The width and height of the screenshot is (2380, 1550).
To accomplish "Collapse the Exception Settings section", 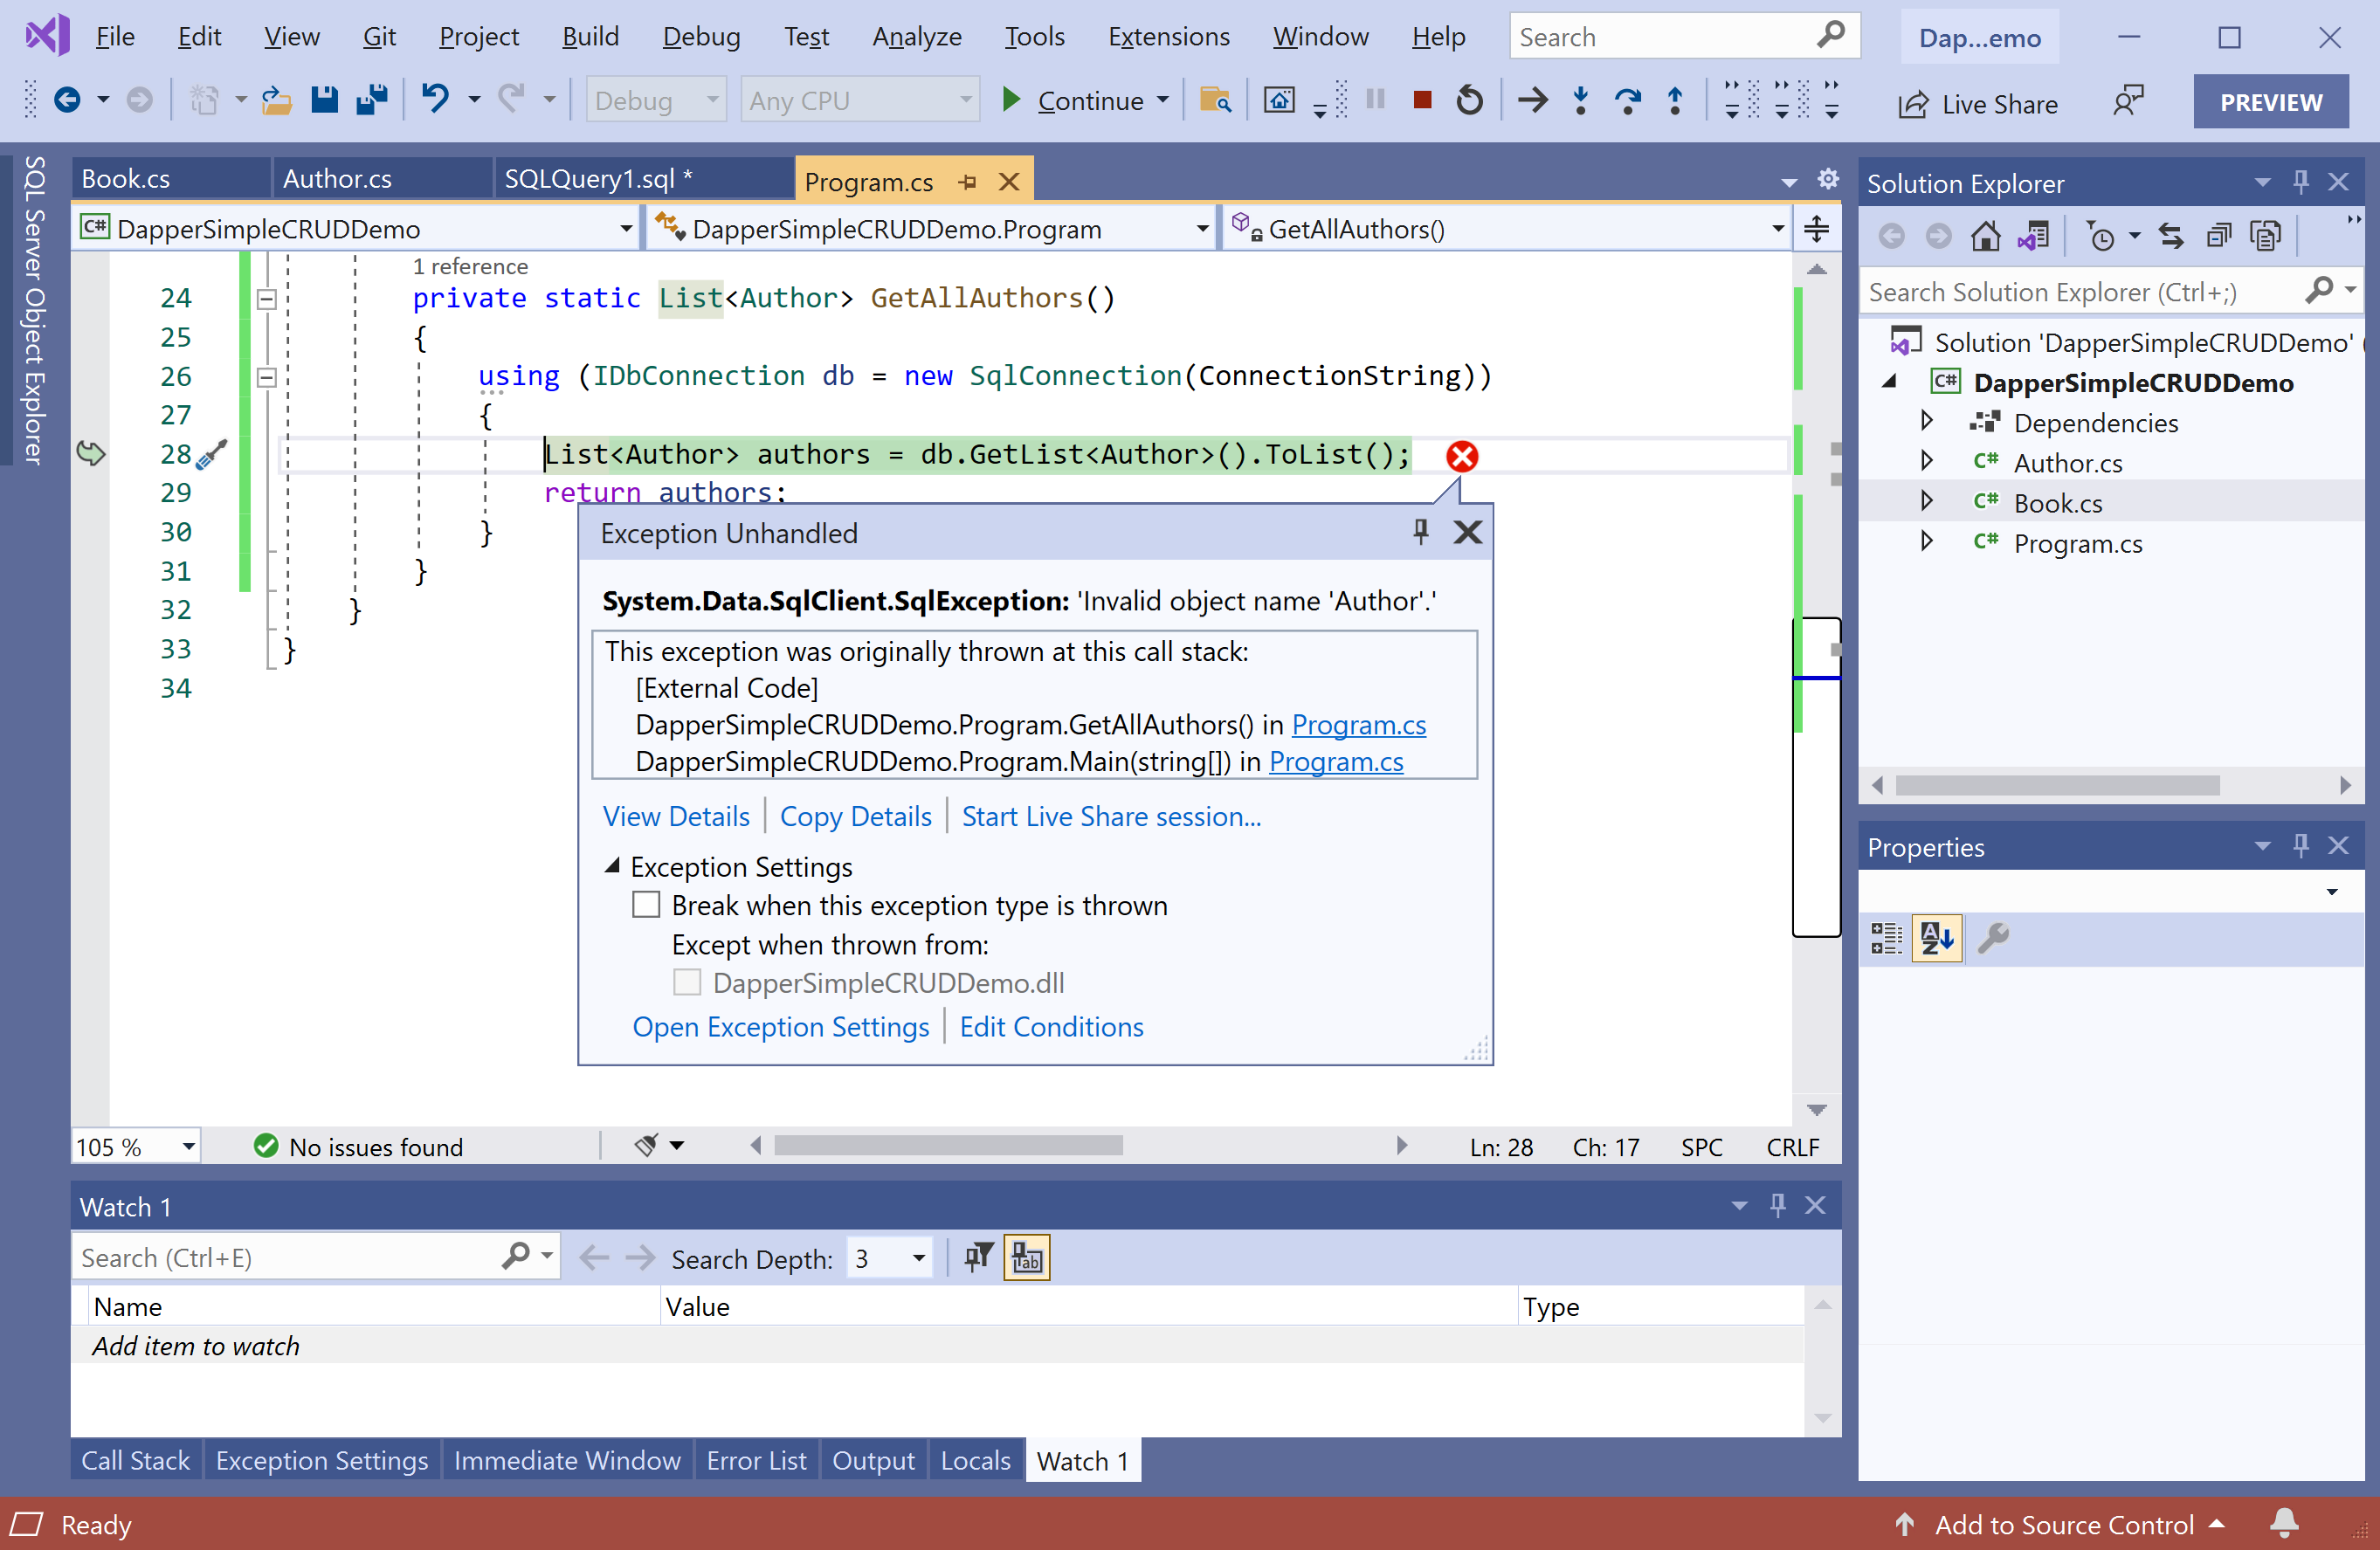I will [613, 866].
